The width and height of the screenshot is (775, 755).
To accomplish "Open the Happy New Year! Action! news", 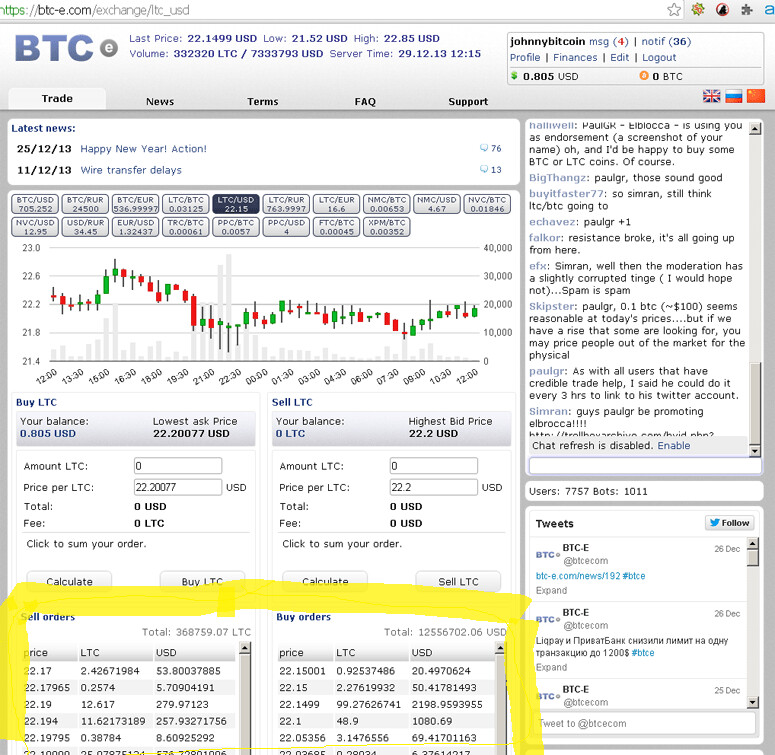I will (x=143, y=149).
